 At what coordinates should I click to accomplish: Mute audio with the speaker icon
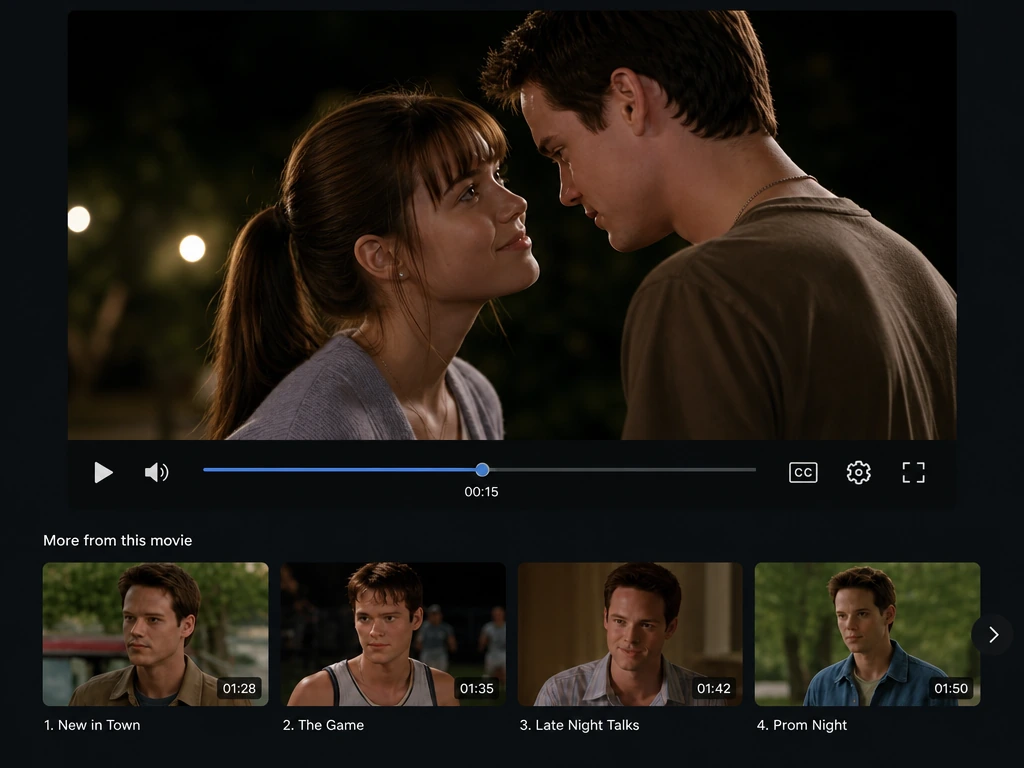coord(157,472)
